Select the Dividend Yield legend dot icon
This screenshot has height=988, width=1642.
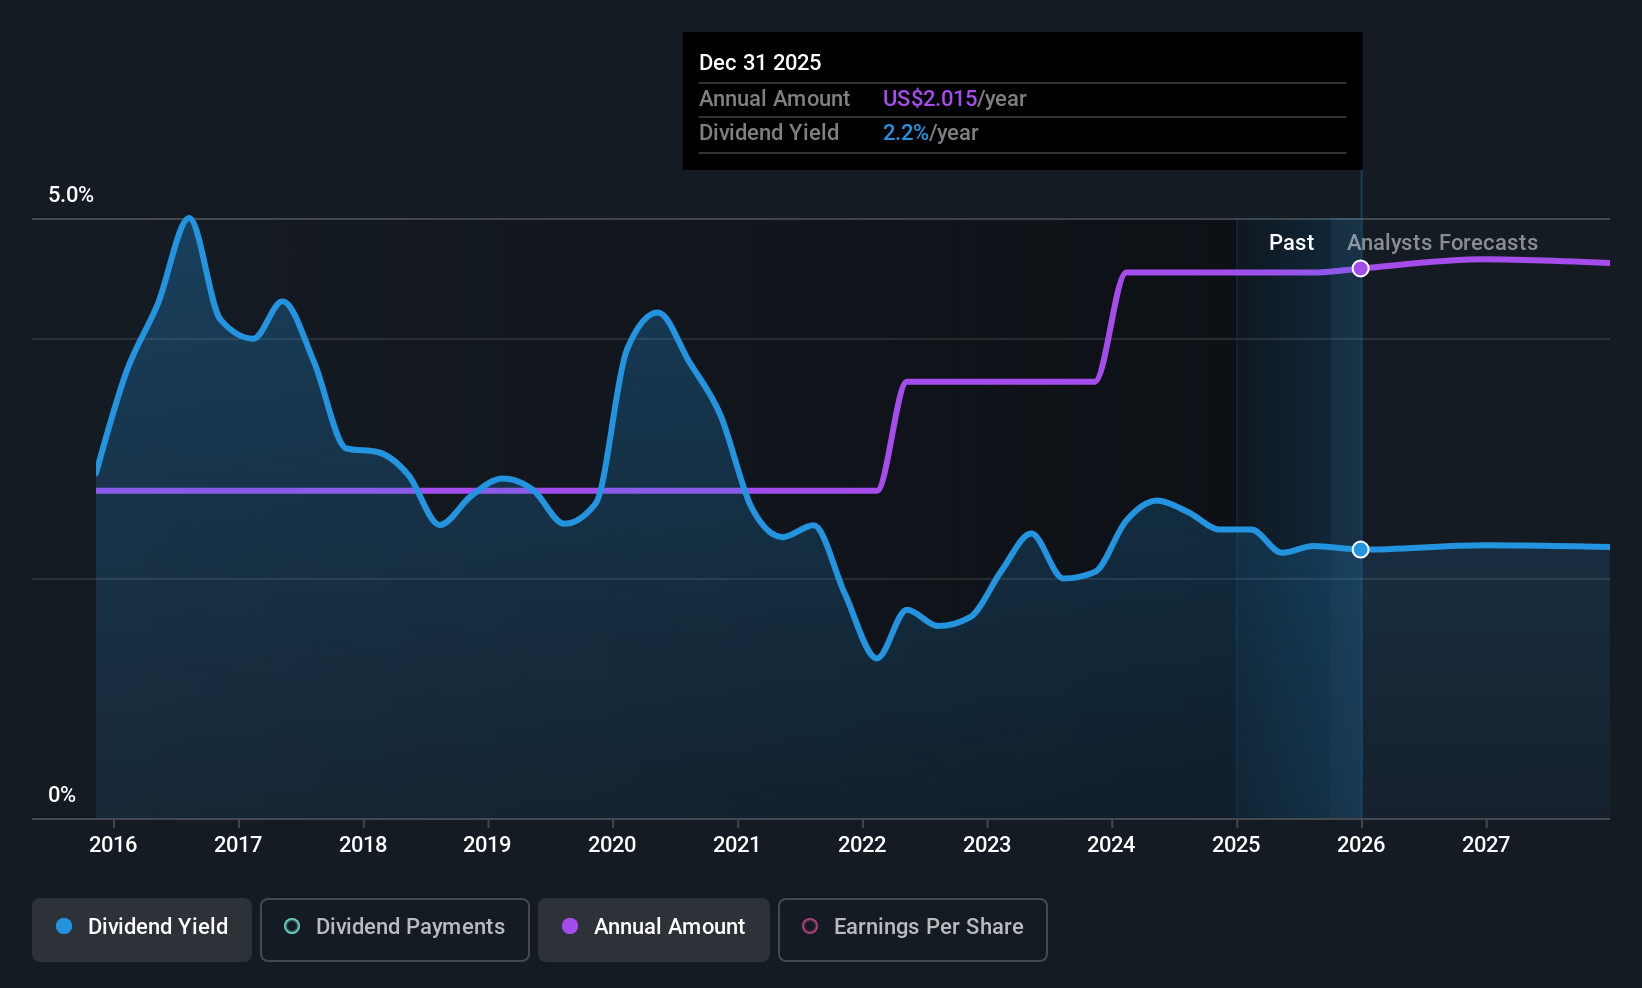(x=64, y=927)
